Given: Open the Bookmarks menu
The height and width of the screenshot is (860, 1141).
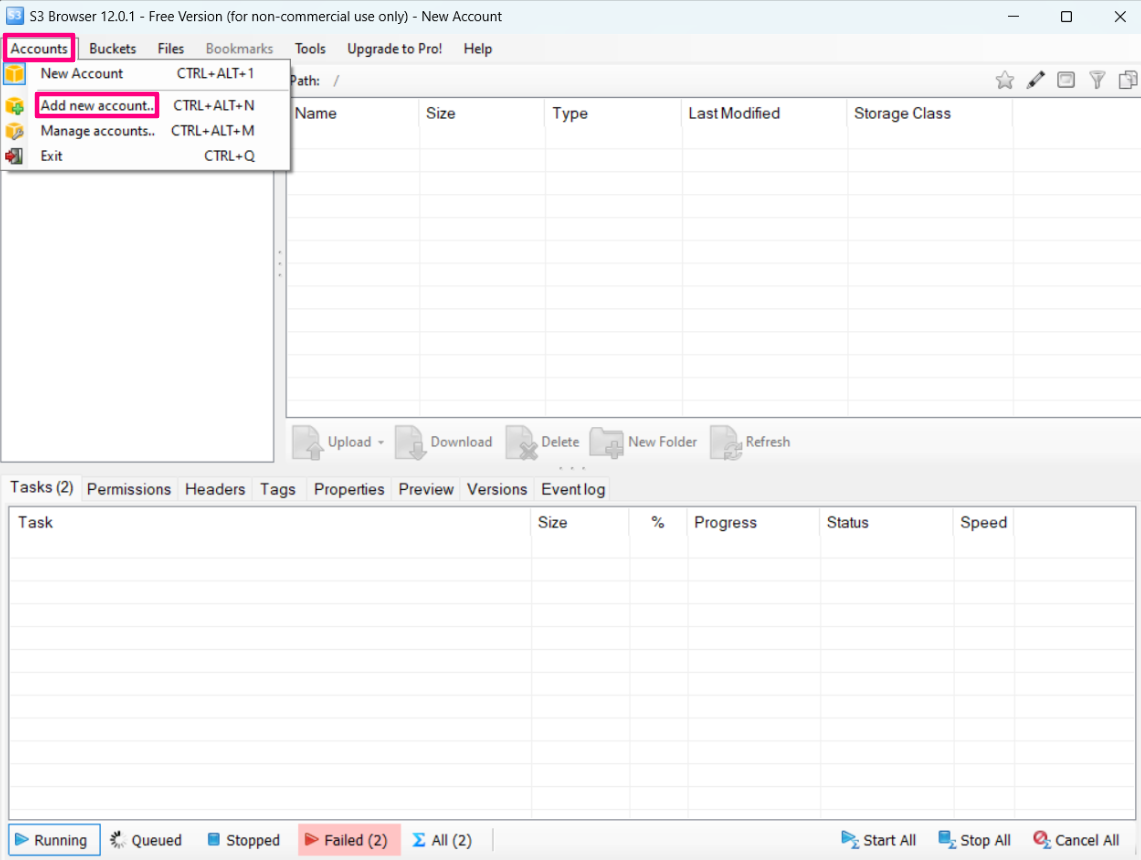Looking at the screenshot, I should pyautogui.click(x=239, y=49).
